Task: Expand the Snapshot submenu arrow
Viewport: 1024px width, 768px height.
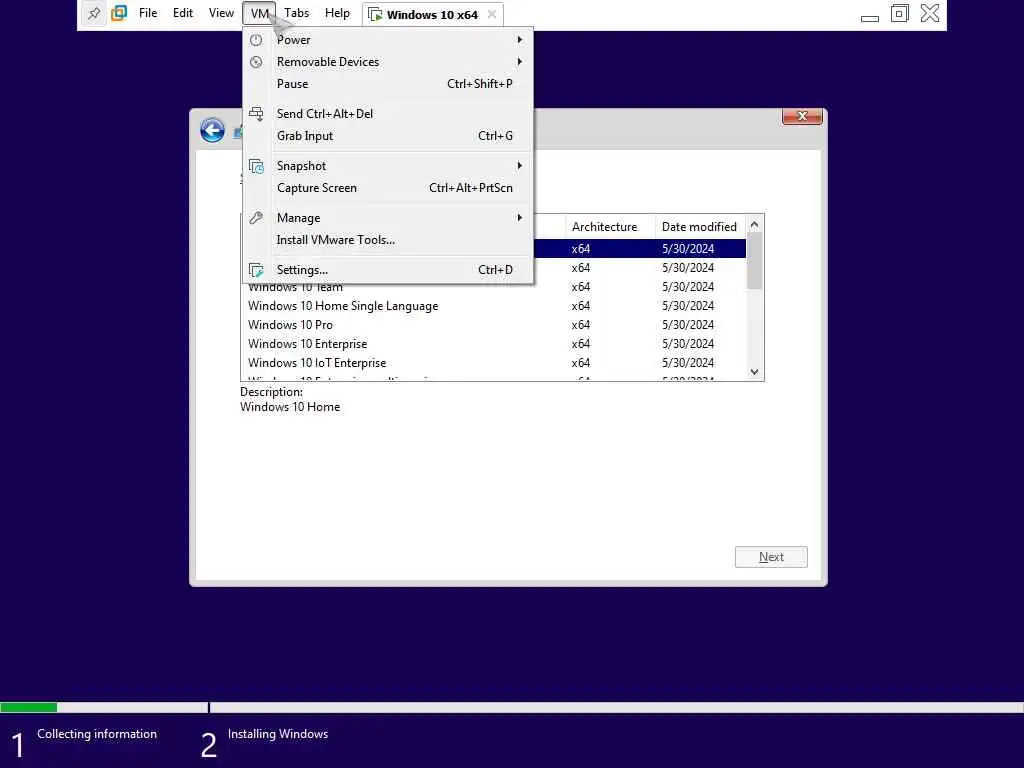Action: (520, 166)
